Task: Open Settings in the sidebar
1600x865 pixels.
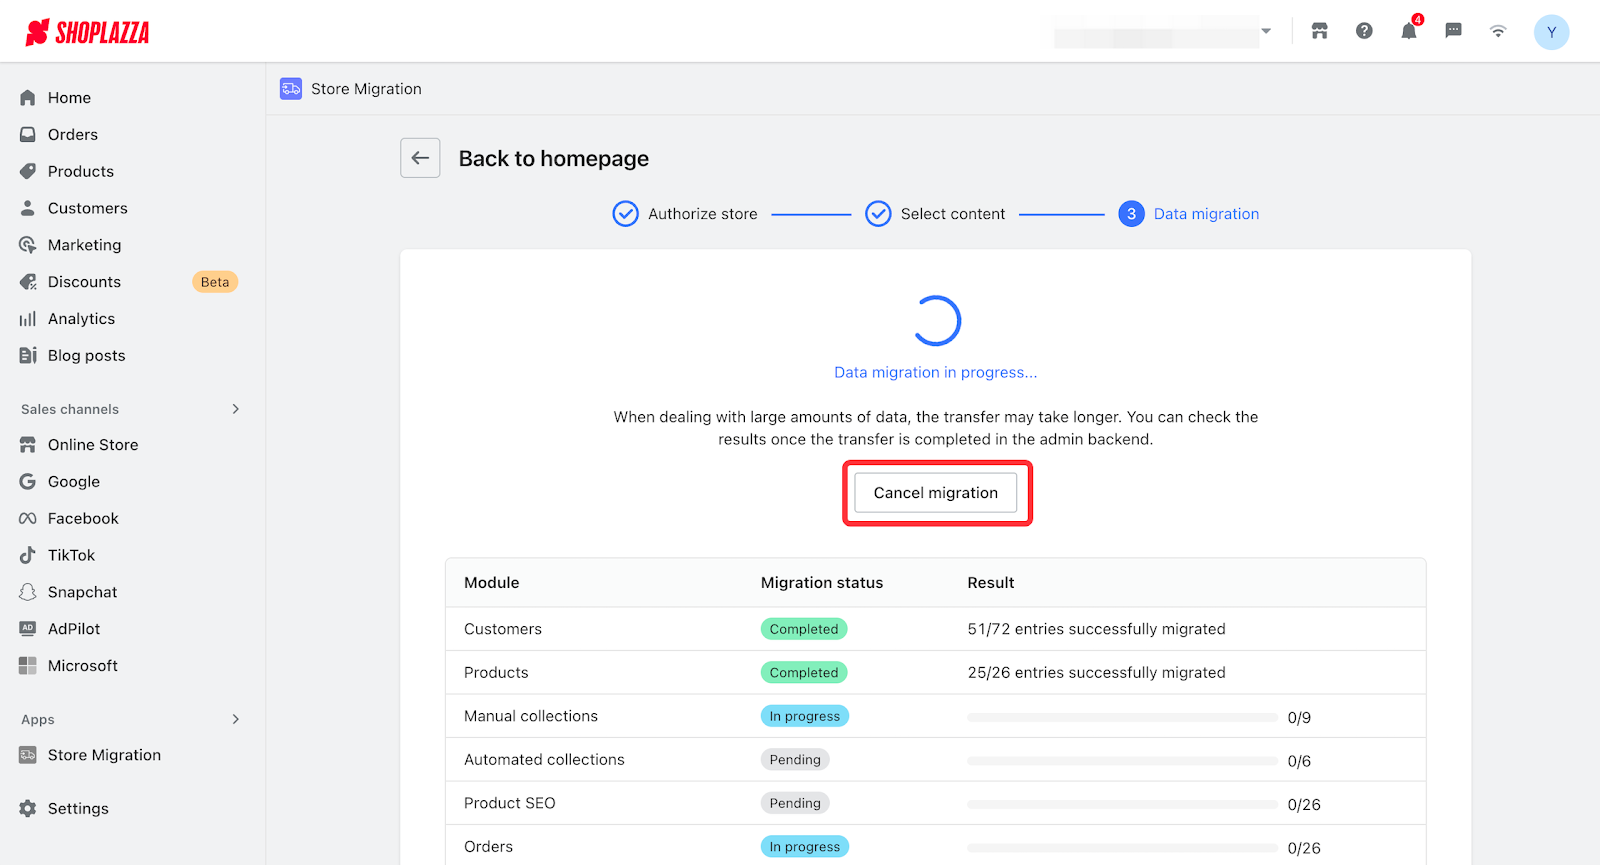Action: (x=78, y=808)
